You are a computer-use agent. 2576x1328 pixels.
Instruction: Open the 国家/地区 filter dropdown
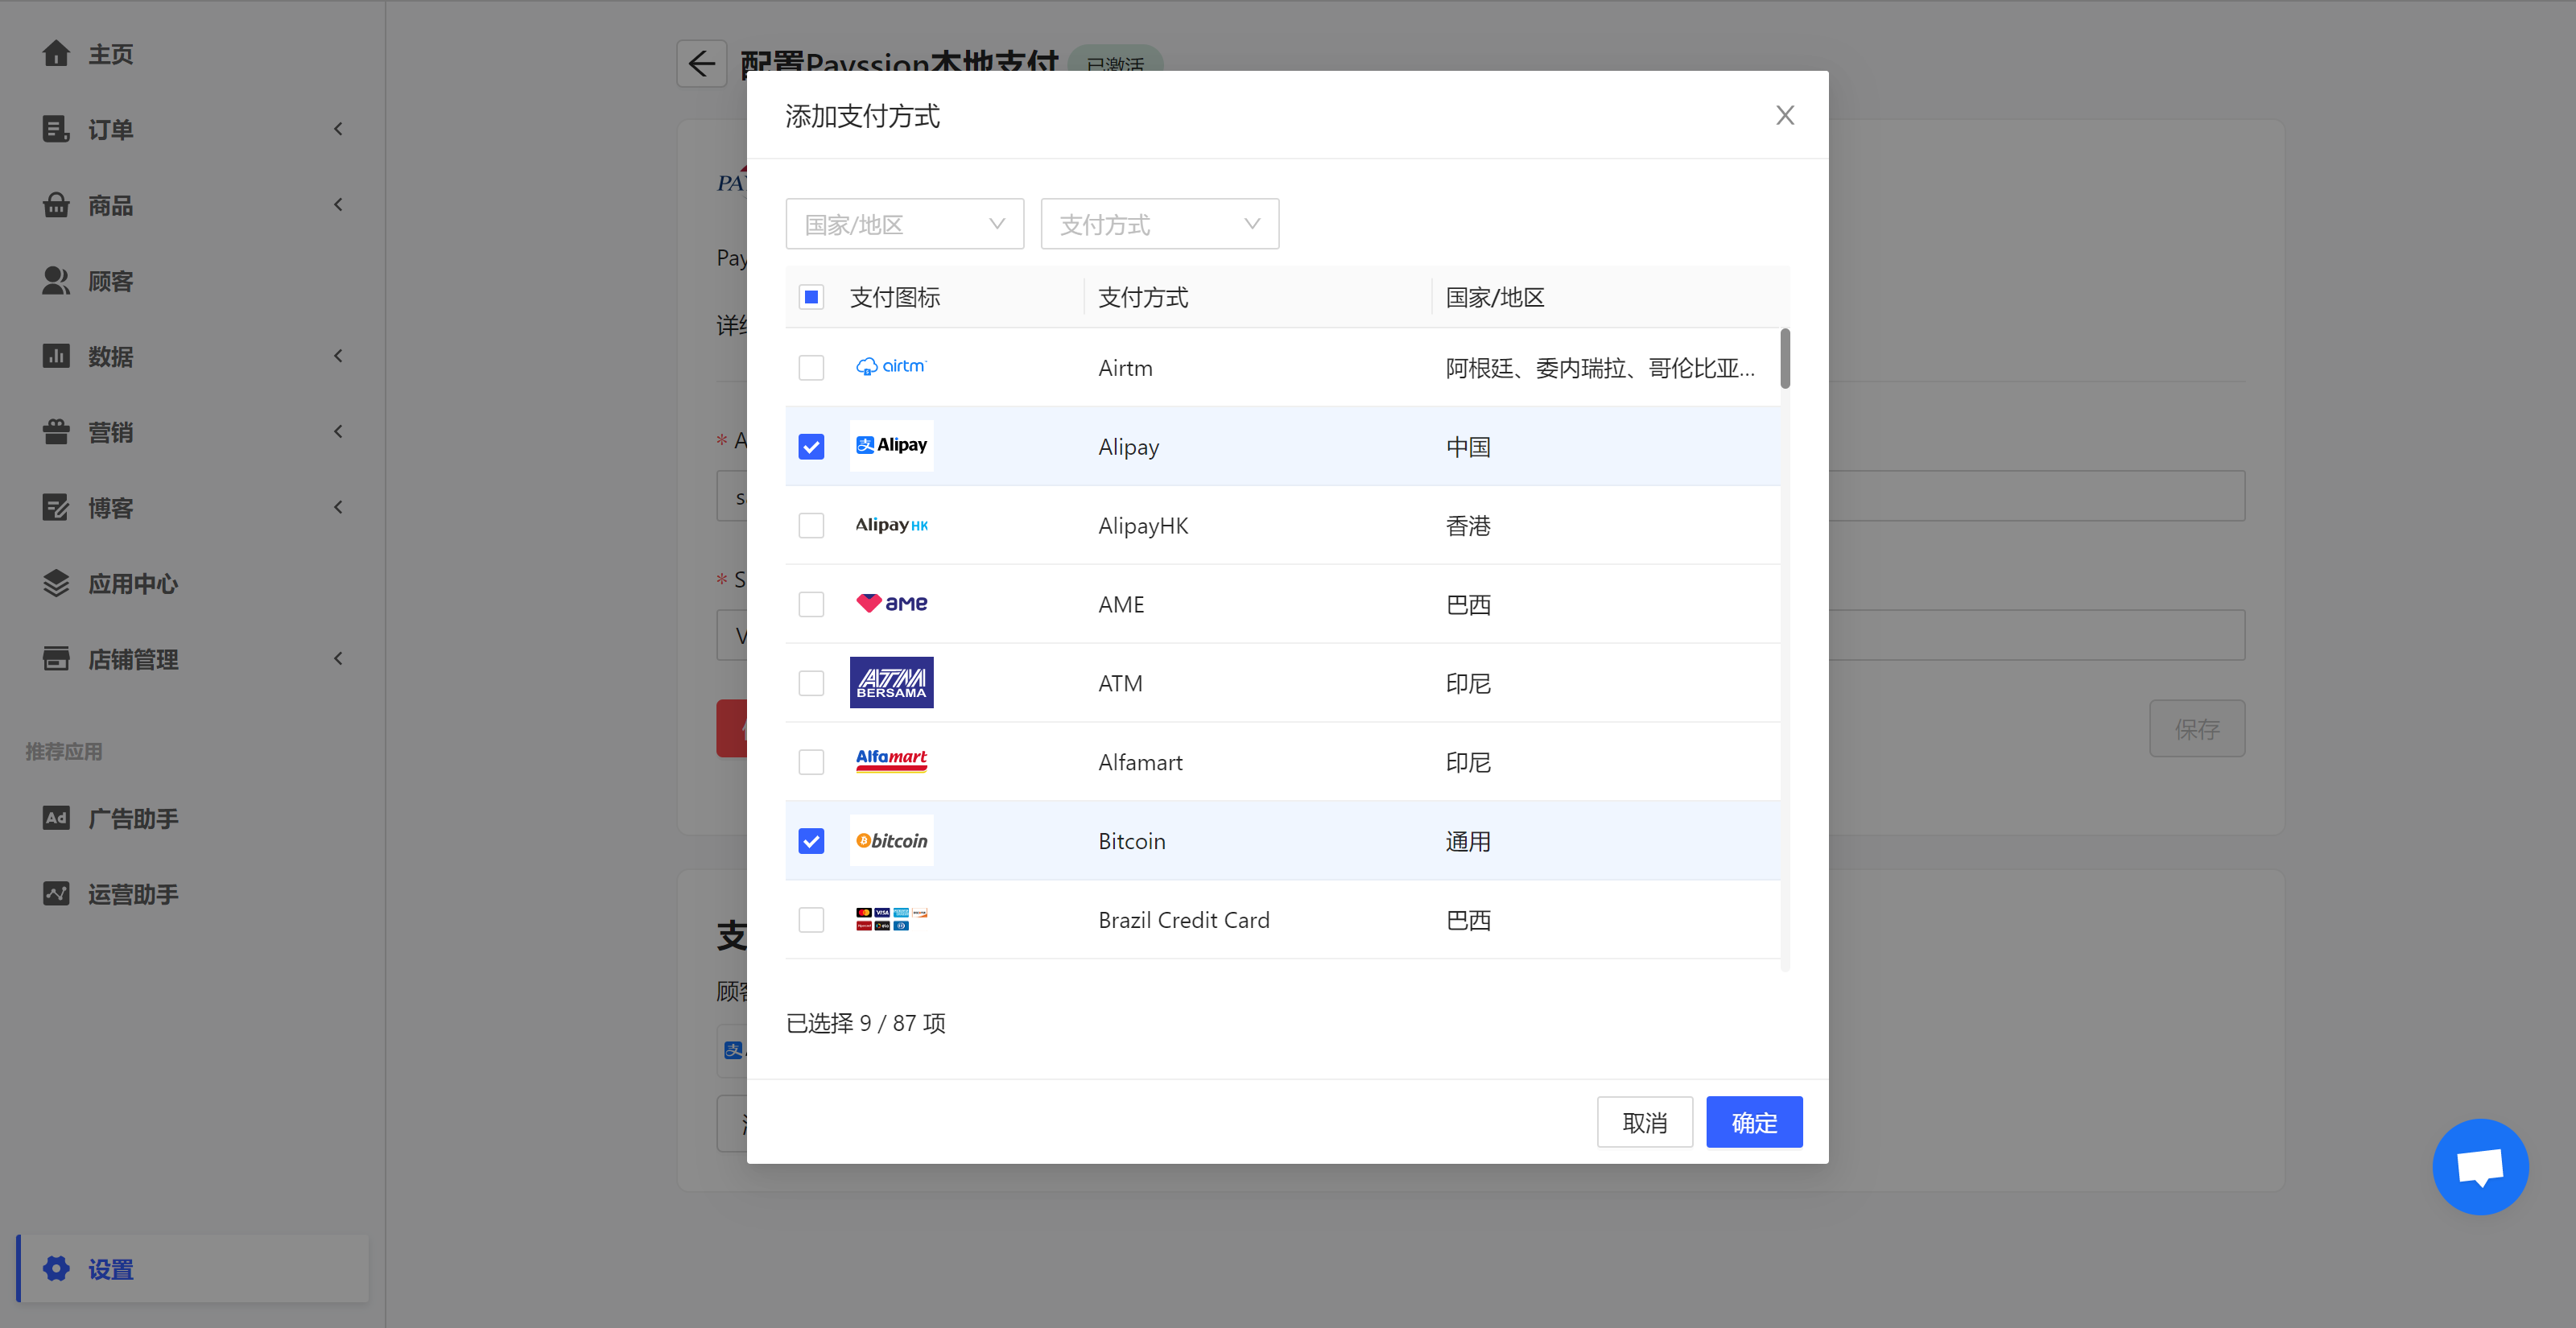[x=904, y=224]
